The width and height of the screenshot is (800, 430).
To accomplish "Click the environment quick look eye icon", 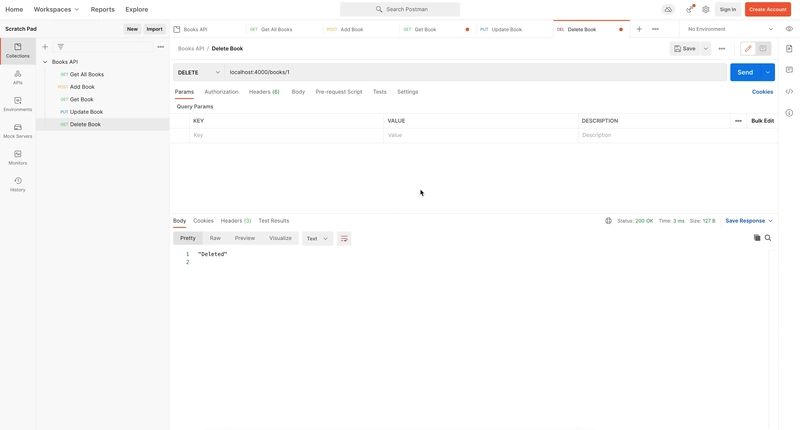I will tap(789, 29).
